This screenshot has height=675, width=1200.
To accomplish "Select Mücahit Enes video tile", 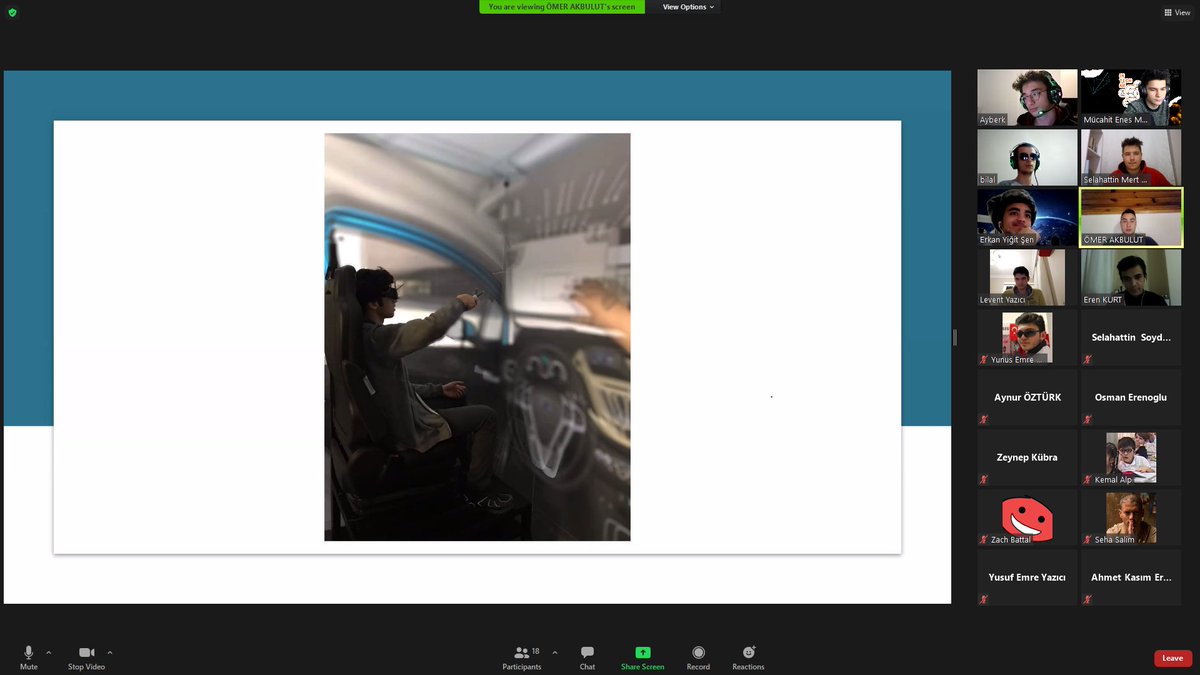I will coord(1131,98).
